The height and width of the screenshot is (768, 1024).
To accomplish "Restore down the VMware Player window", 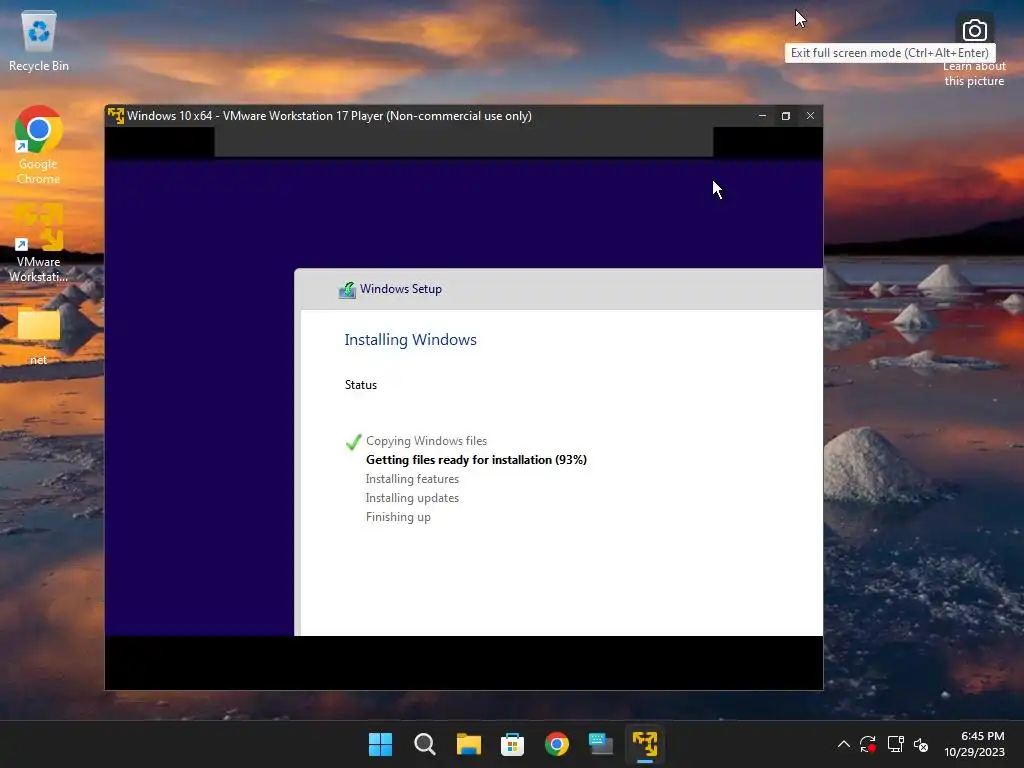I will (x=786, y=116).
